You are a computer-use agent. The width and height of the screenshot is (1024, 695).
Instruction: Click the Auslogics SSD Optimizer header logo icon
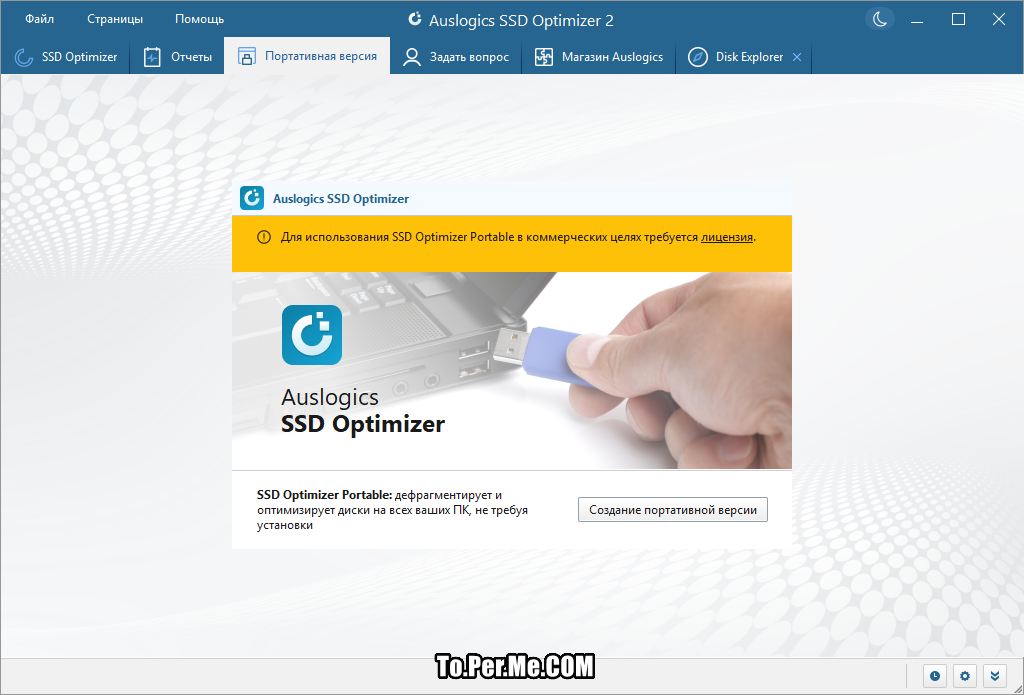click(x=251, y=198)
